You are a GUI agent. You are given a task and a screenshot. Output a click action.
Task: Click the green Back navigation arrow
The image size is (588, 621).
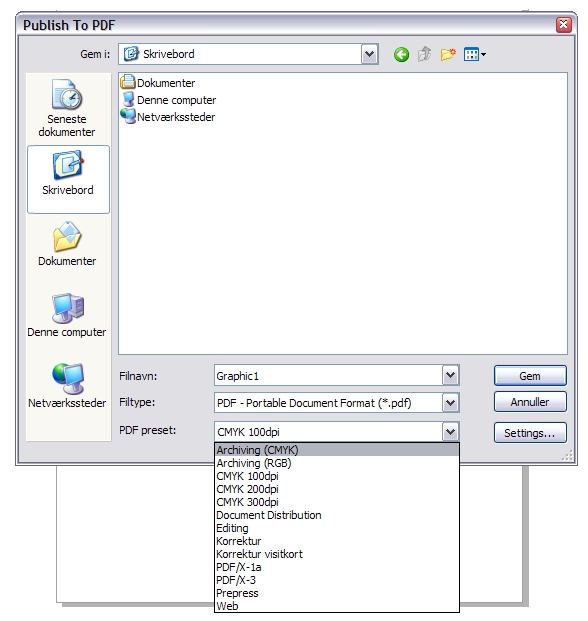pos(401,54)
